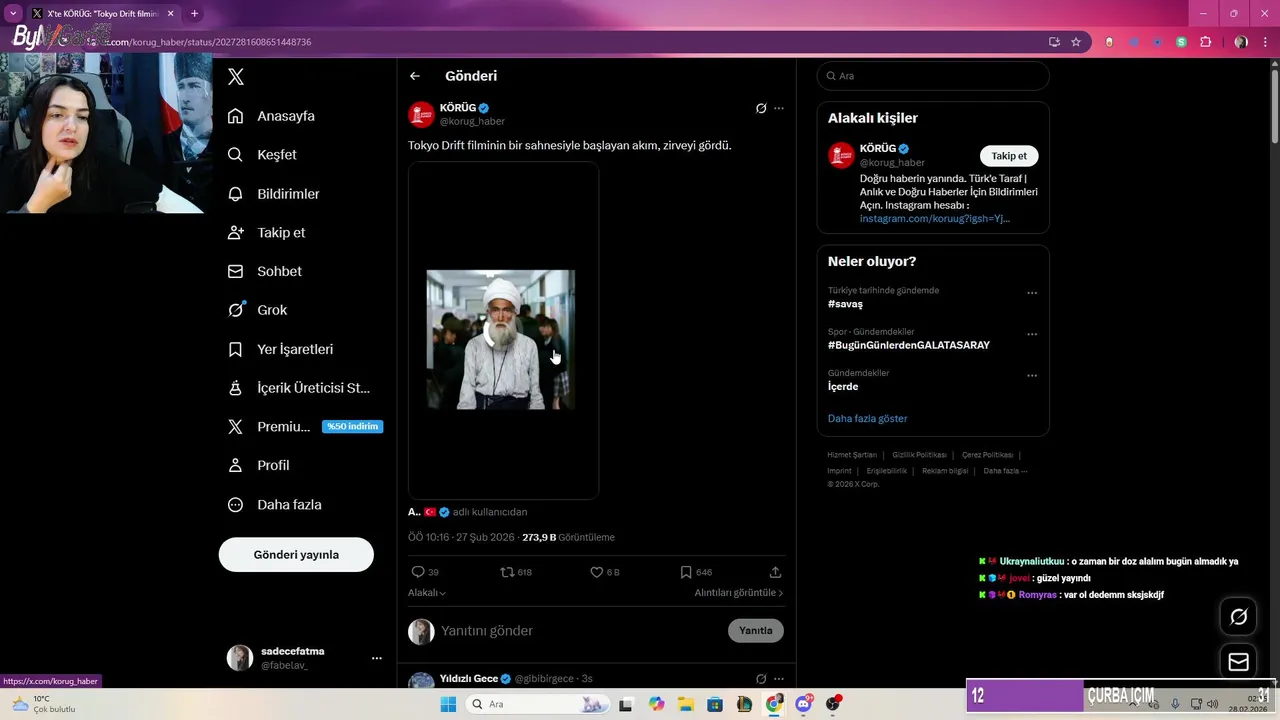
Task: Open floating Grok button
Action: 1238,617
